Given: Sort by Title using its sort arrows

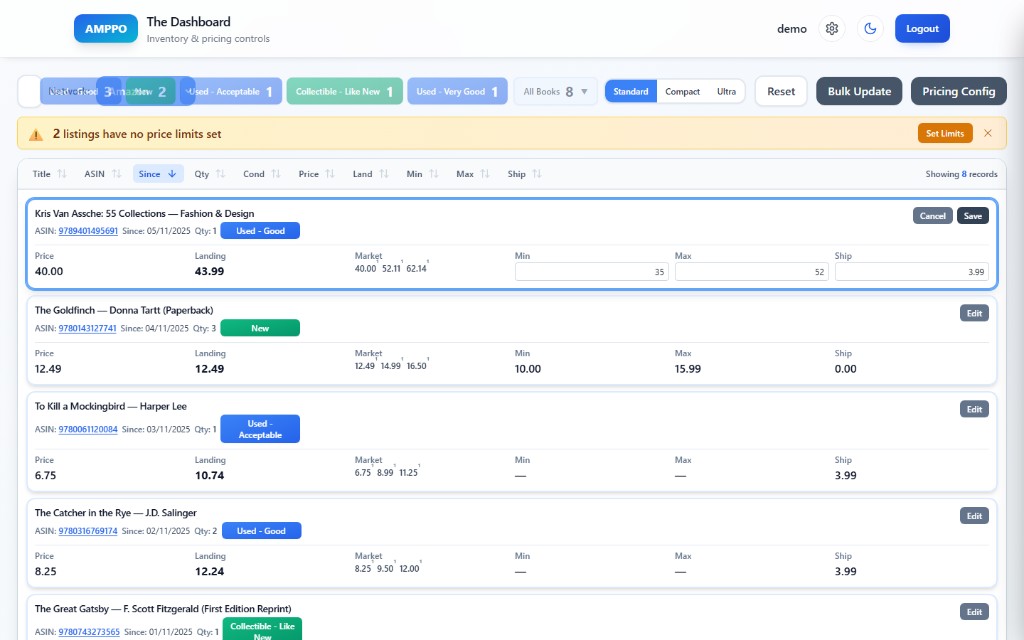Looking at the screenshot, I should pos(62,174).
